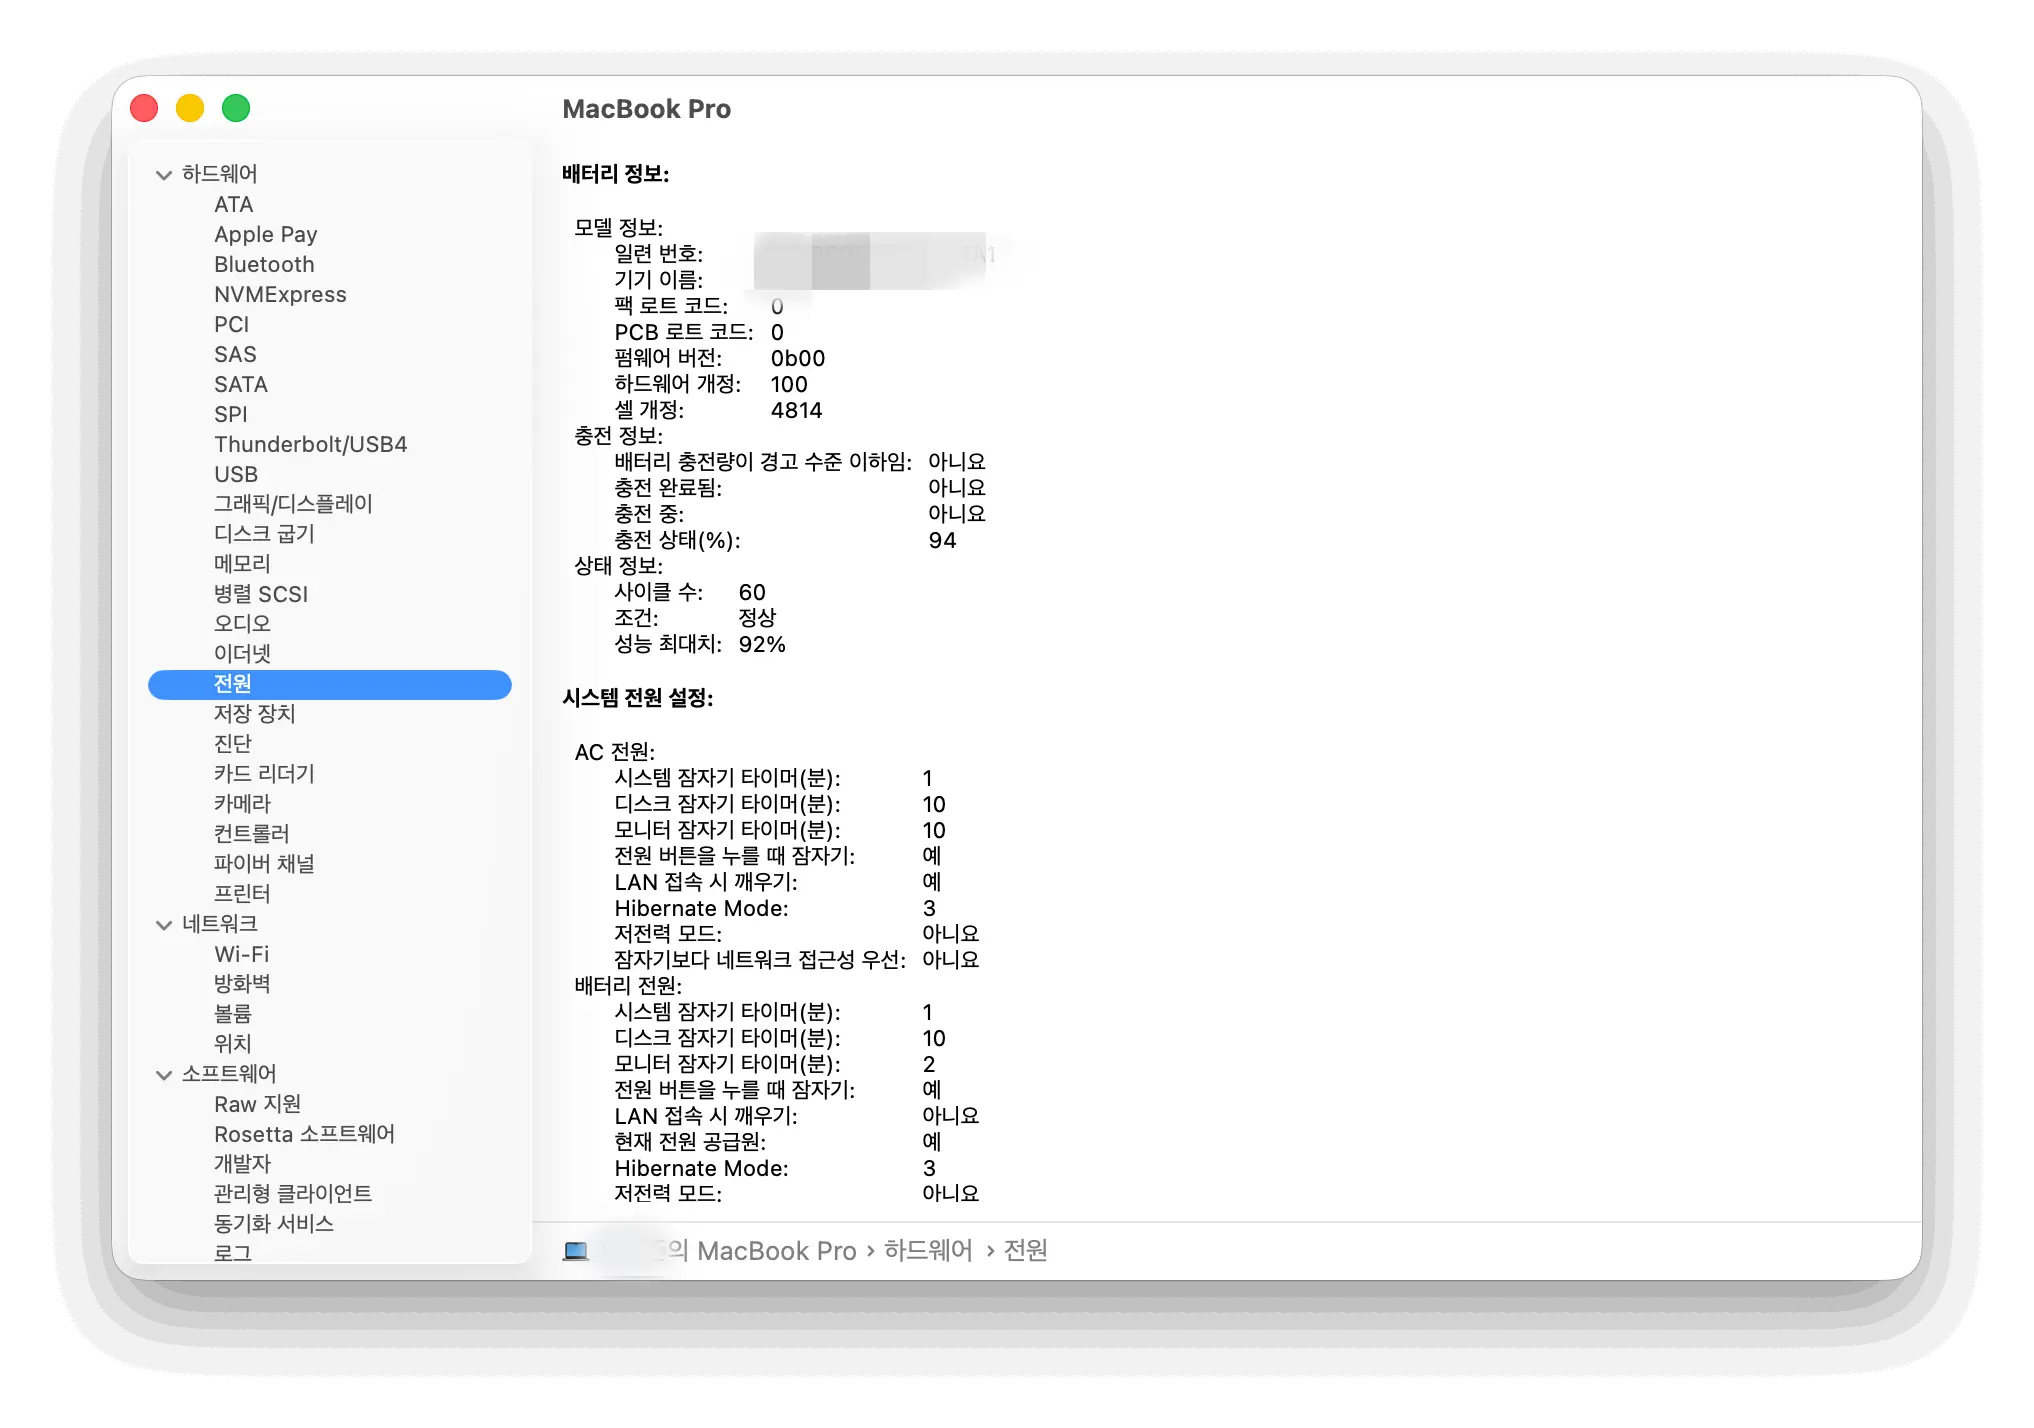Open 그래픽/디스플레이 section

tap(293, 504)
